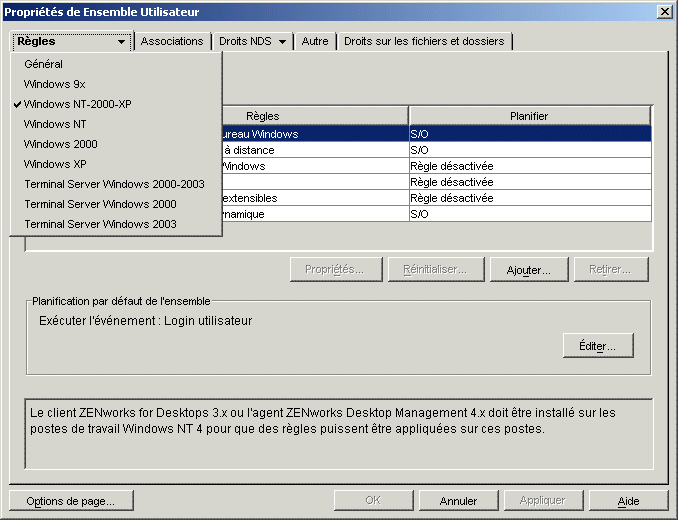Close the Propriétés de Ensemble Utilisateur window
Viewport: 678px width, 520px height.
tap(663, 11)
